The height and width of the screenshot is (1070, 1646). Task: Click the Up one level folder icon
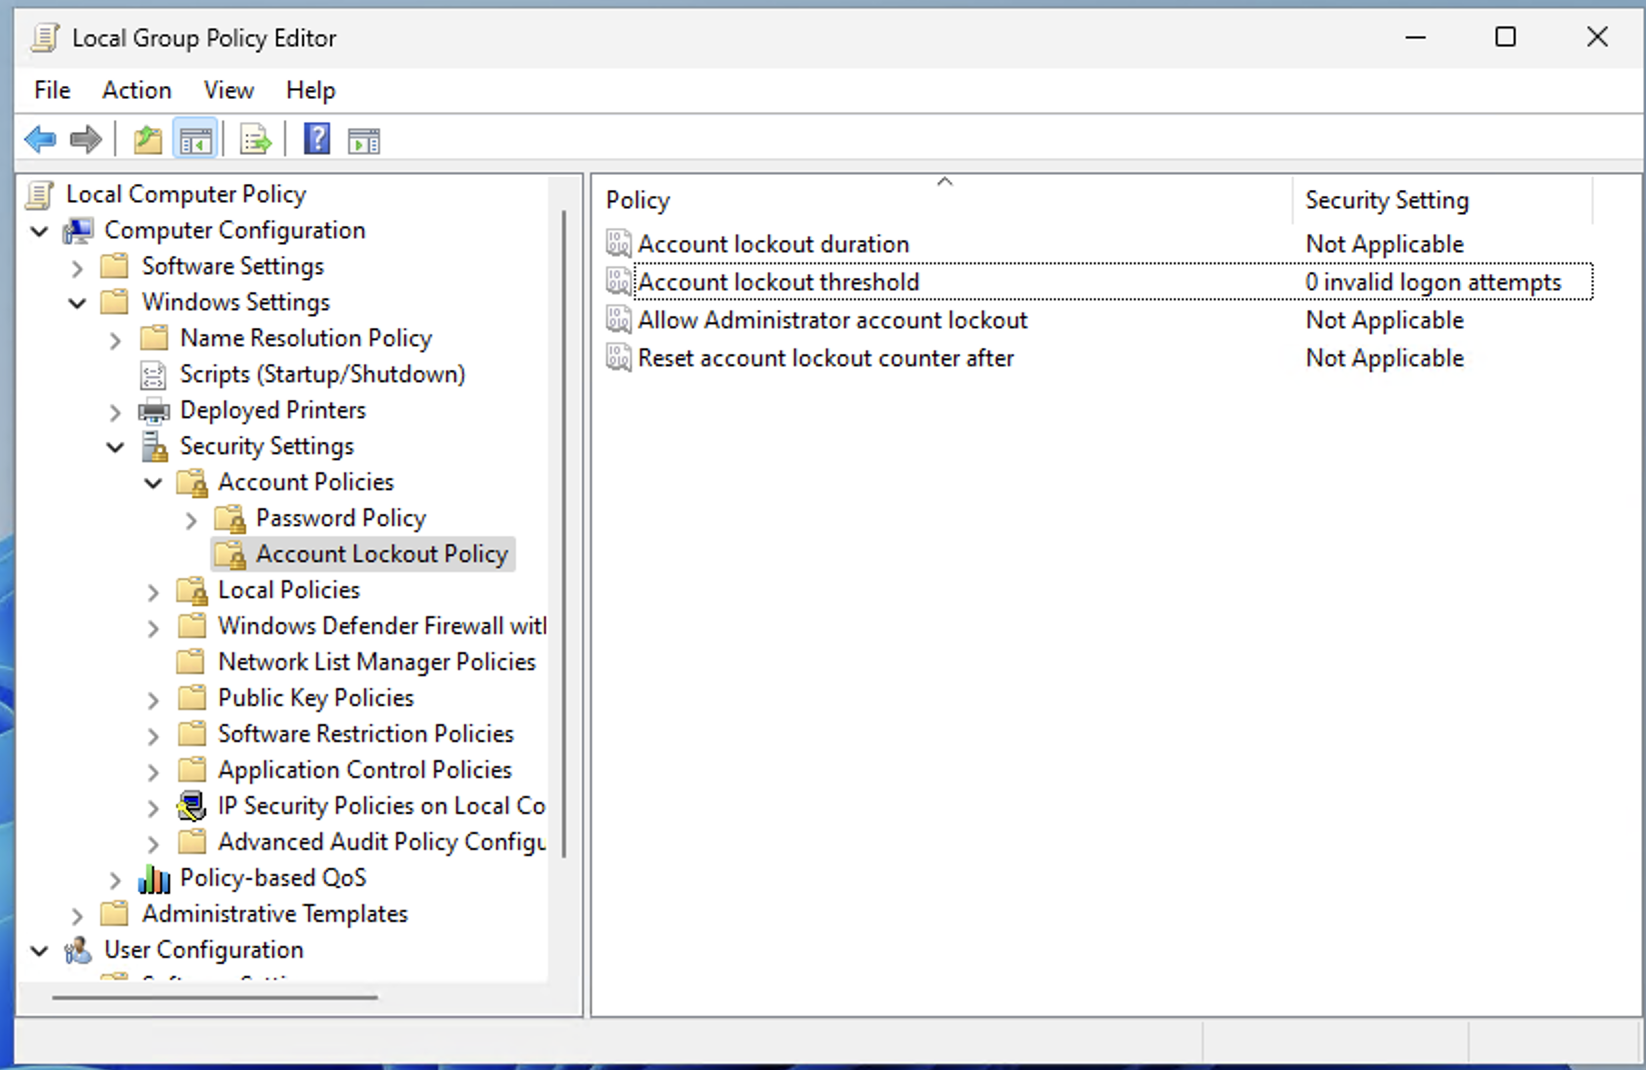[x=148, y=140]
